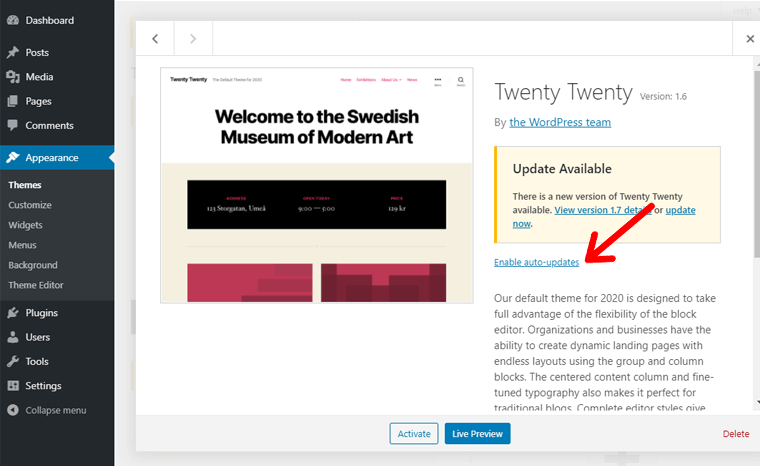Viewport: 760px width, 467px height.
Task: Open Theme Editor from Appearance submenu
Action: coord(36,285)
